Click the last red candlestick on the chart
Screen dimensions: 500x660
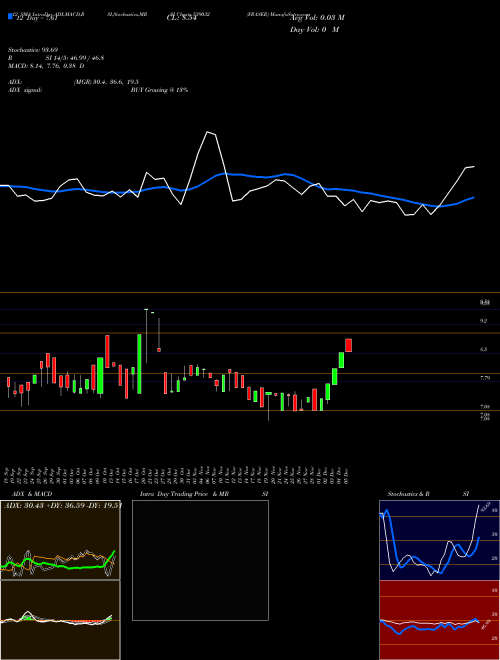coord(348,345)
